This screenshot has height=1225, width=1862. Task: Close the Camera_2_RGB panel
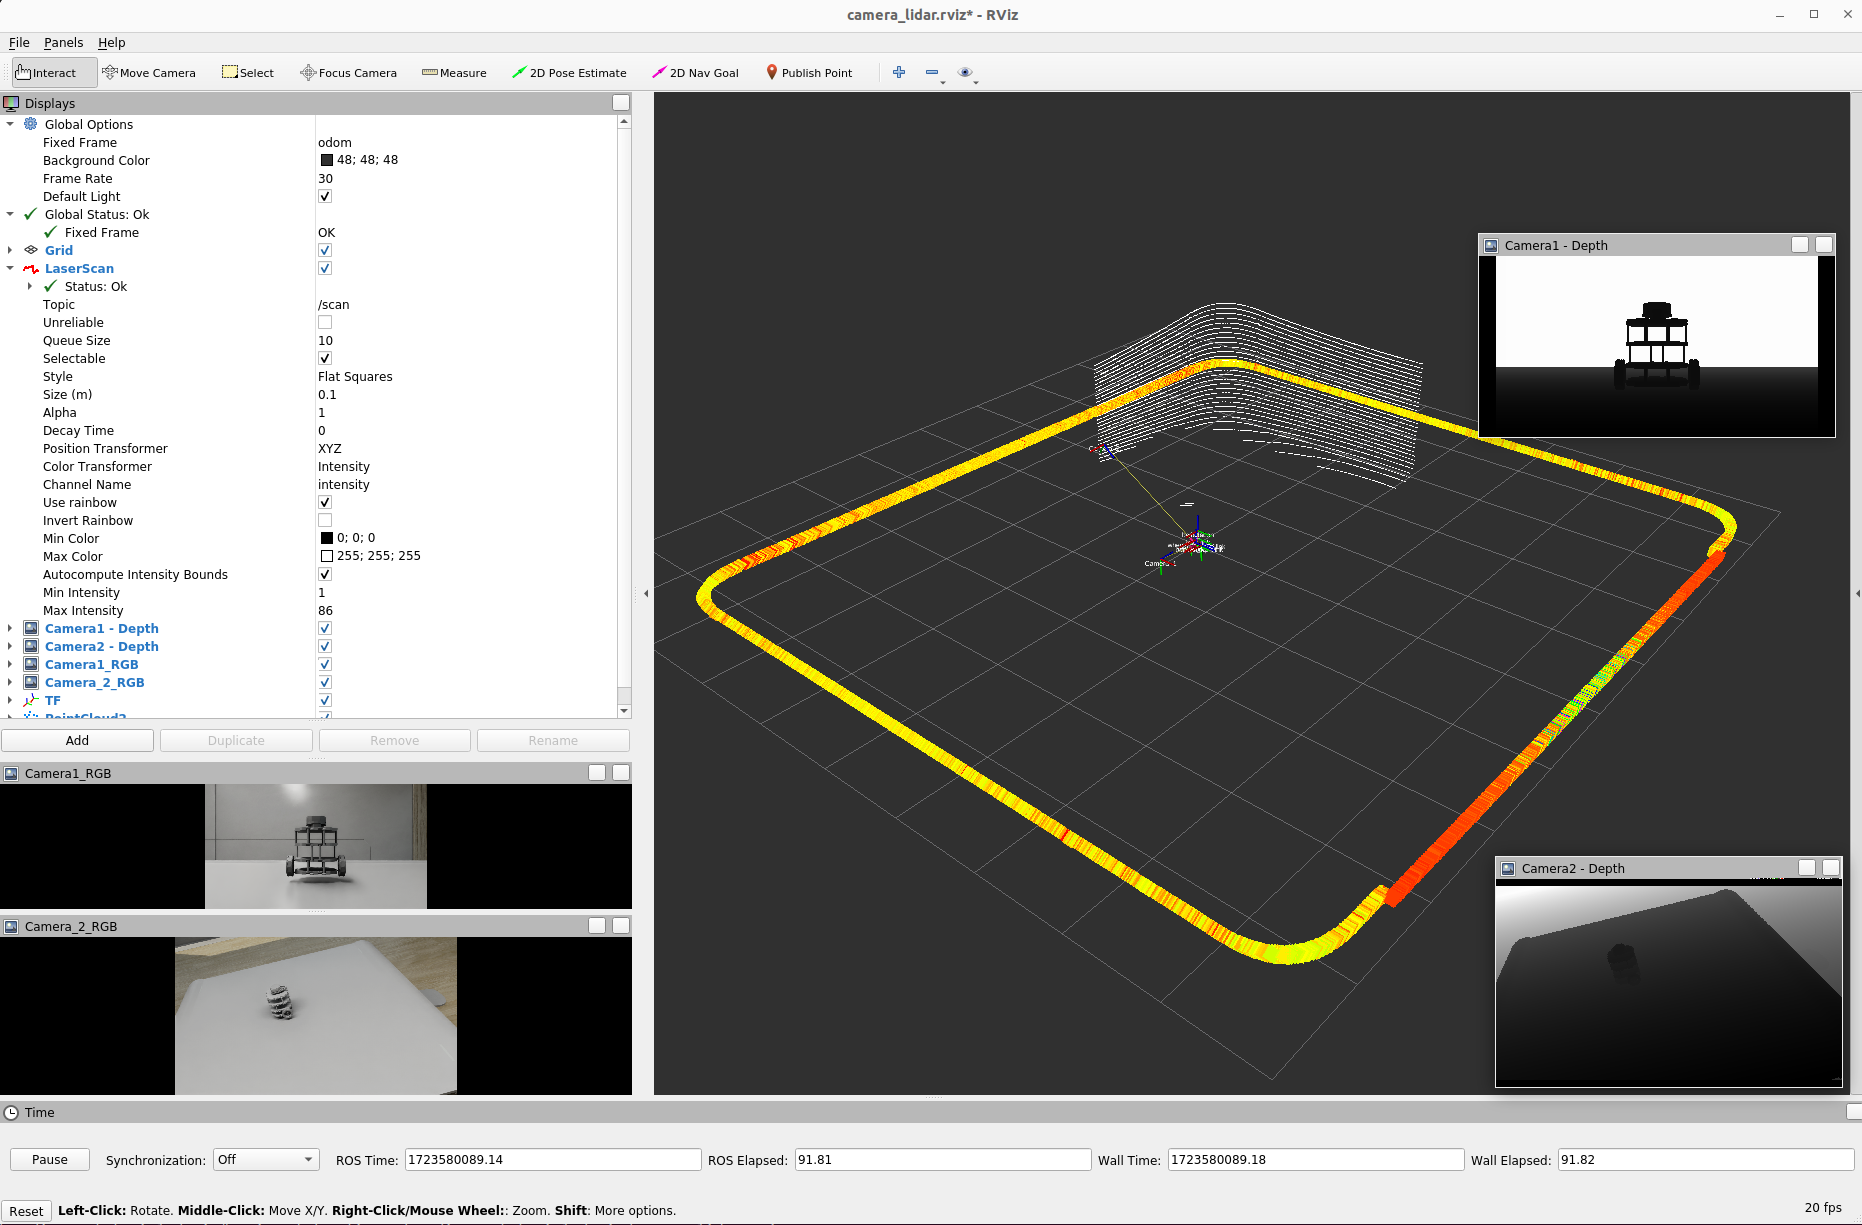pos(621,925)
